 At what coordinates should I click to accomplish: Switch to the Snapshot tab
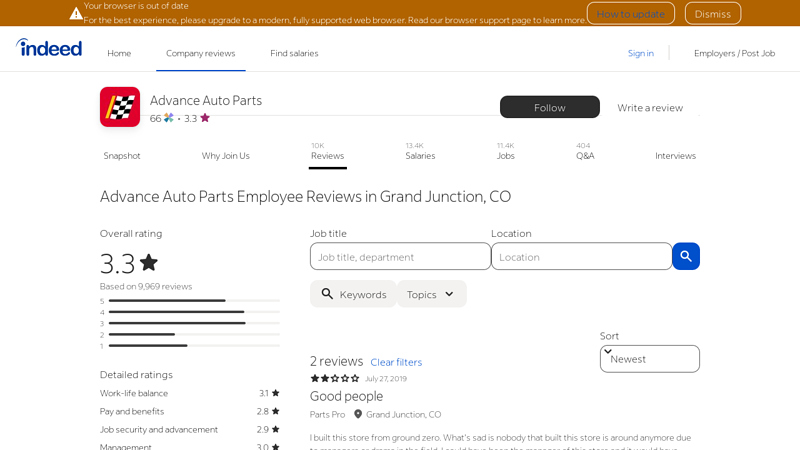(122, 156)
